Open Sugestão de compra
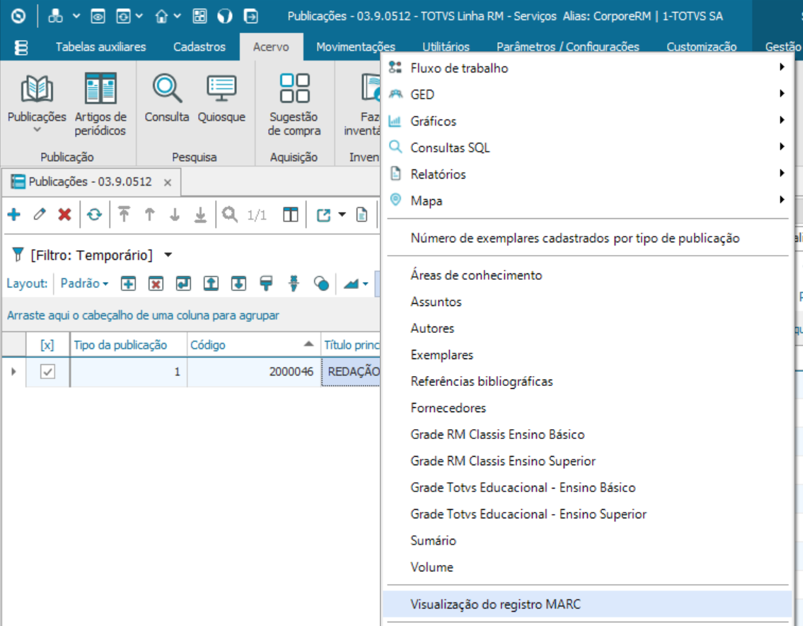 (294, 105)
